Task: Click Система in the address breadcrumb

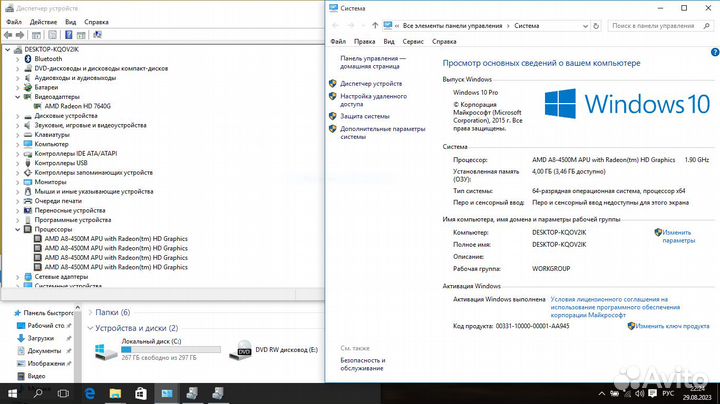Action: [x=527, y=26]
